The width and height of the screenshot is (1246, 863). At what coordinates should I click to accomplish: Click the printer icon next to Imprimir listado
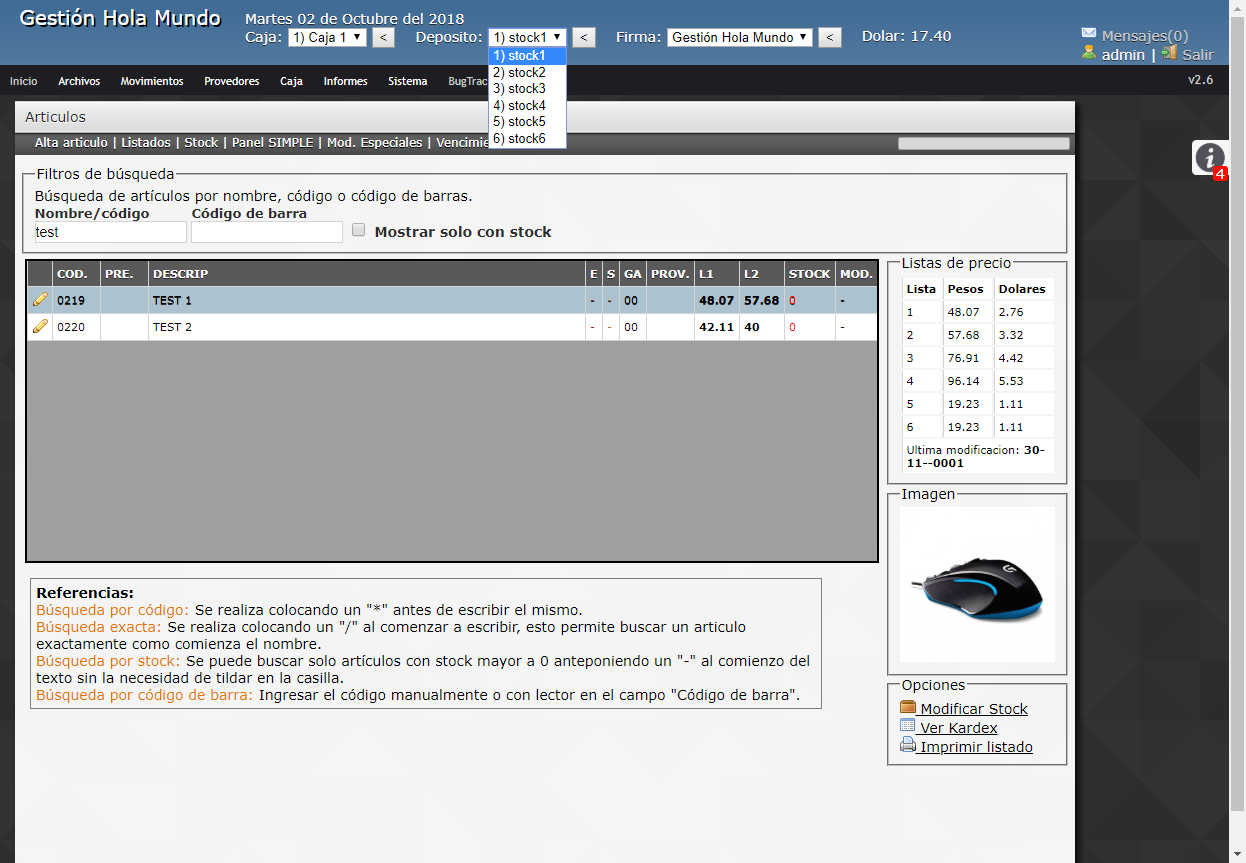[906, 747]
